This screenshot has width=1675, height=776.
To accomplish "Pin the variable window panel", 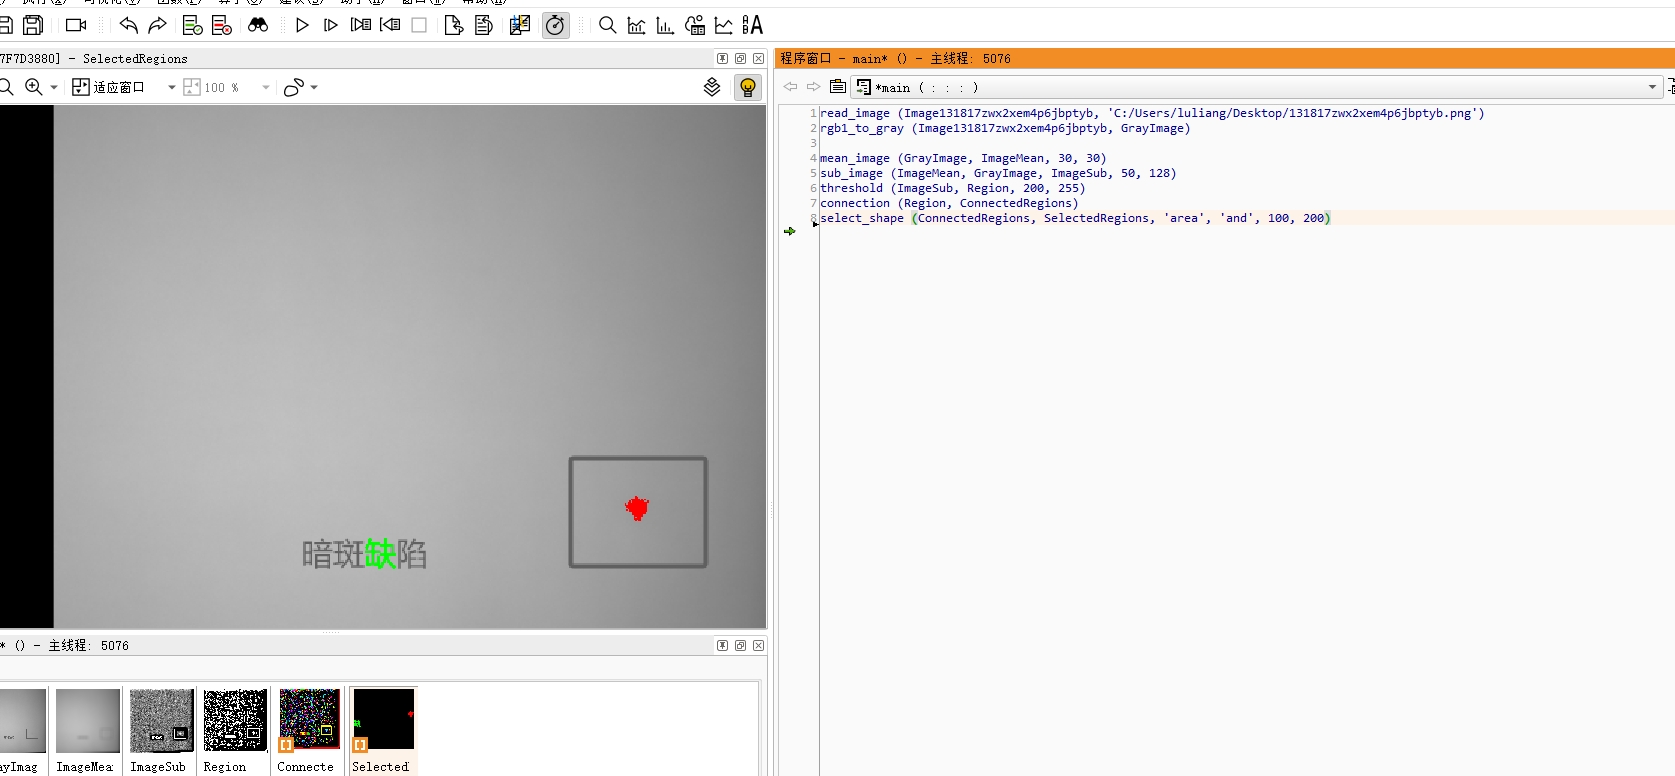I will (722, 646).
